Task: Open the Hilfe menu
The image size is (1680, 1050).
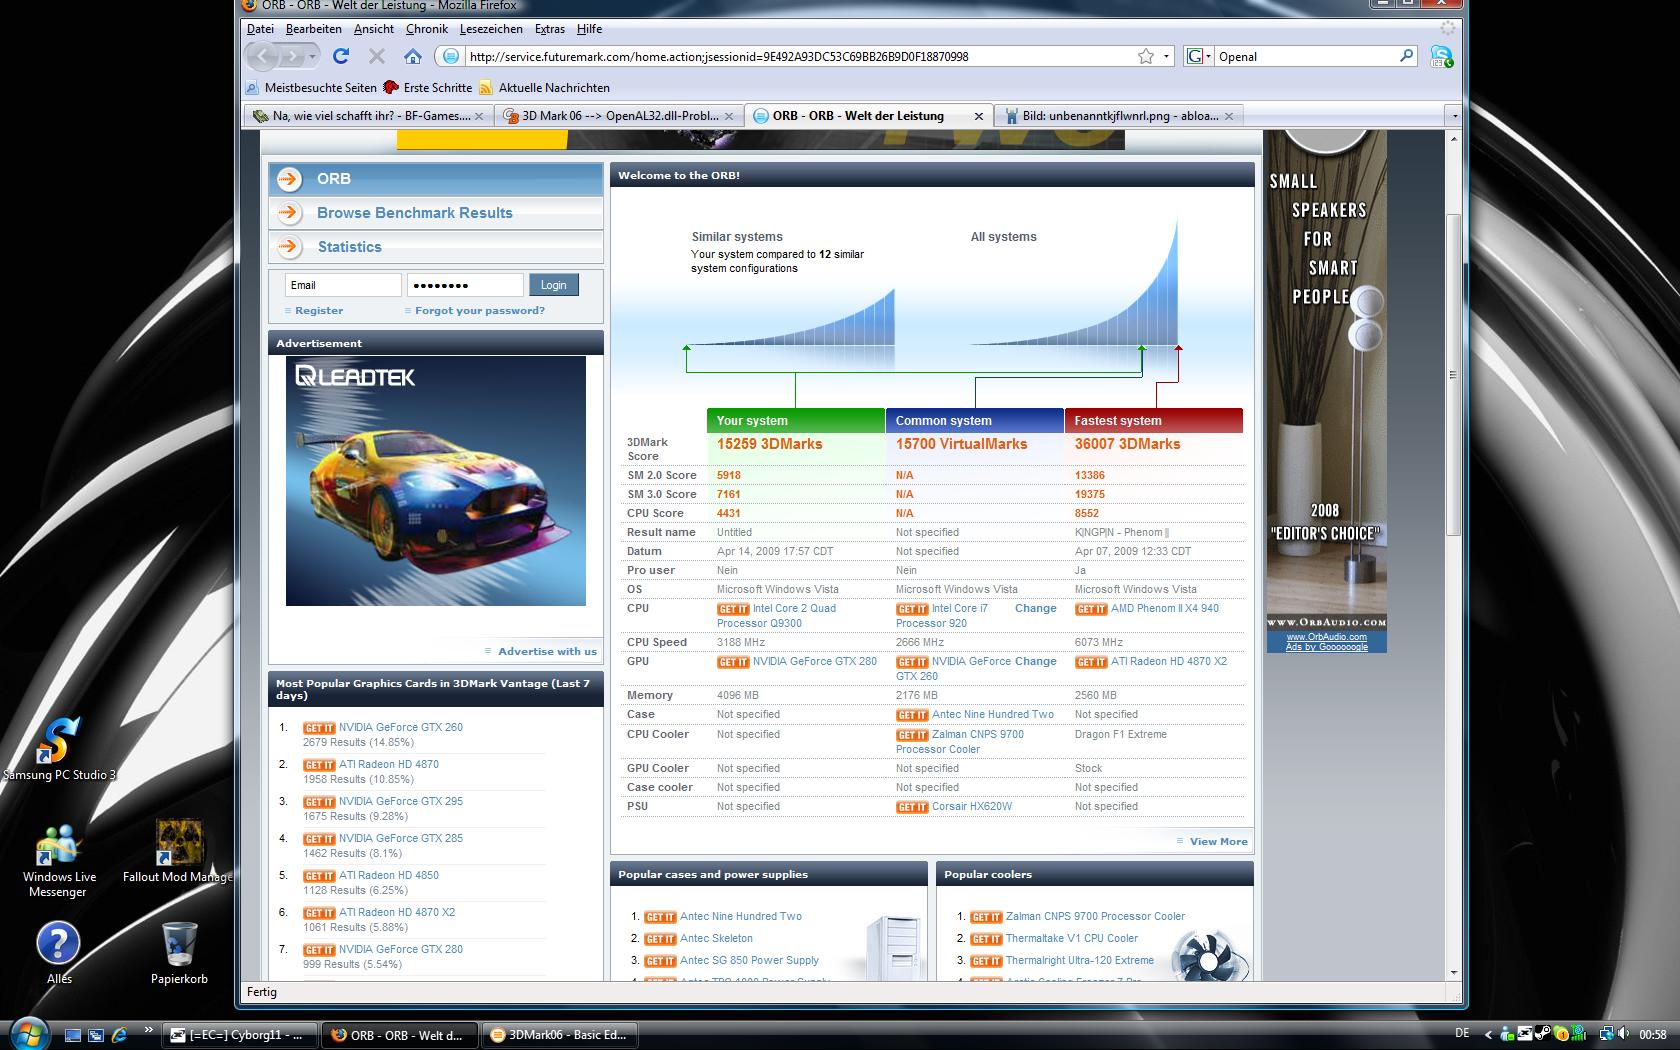Action: 589,29
